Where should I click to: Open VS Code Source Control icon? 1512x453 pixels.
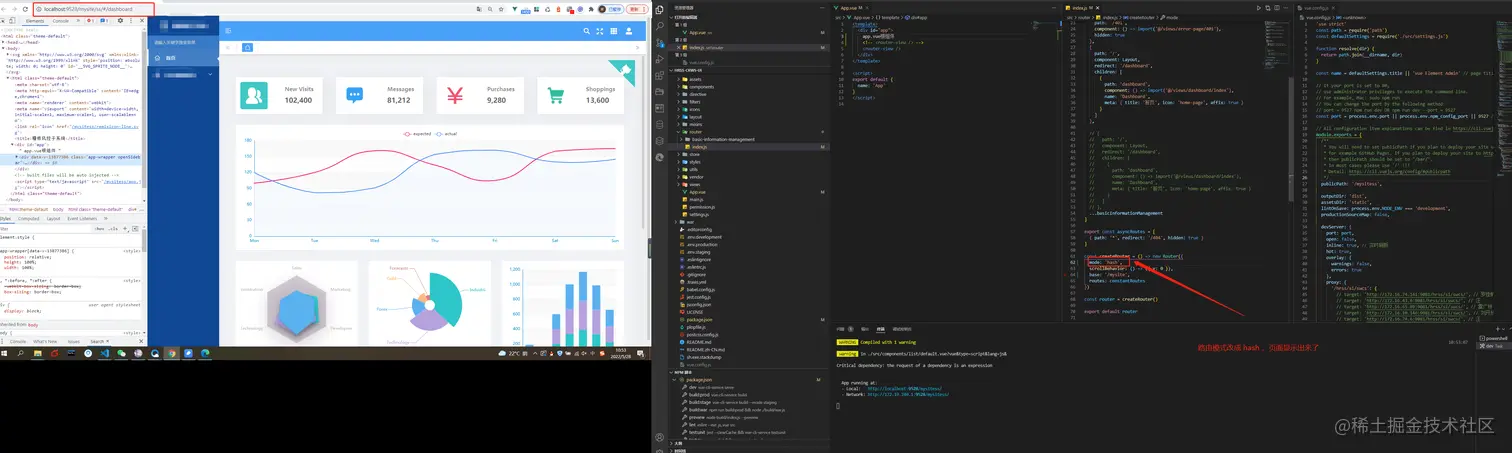(x=659, y=42)
